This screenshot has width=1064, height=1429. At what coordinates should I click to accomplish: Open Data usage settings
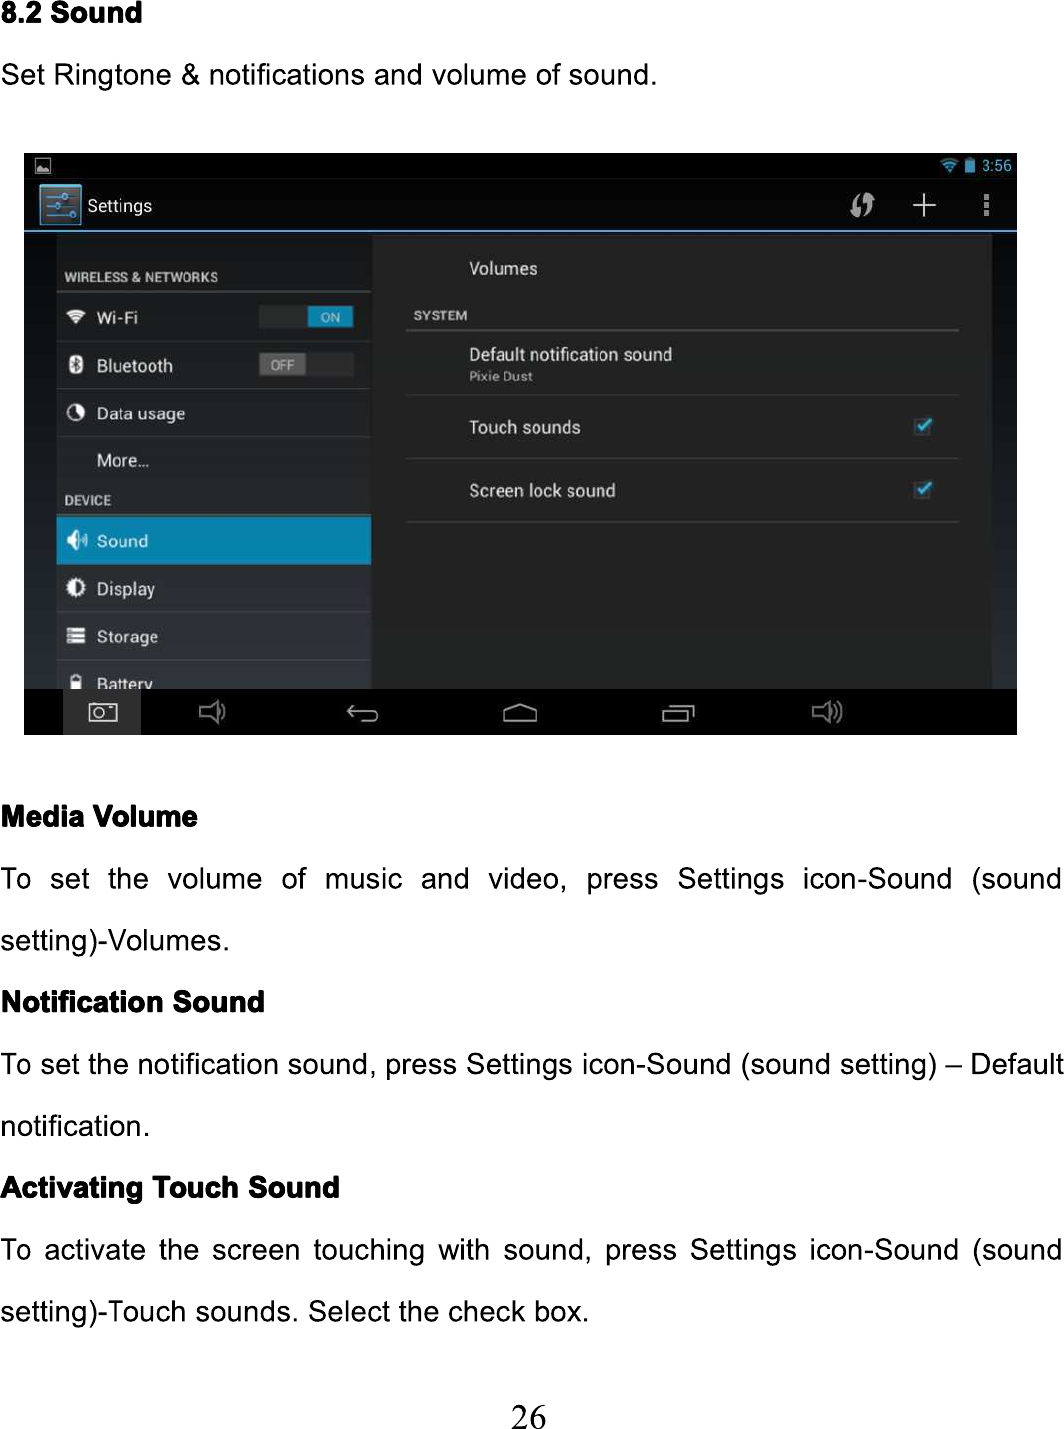214,413
